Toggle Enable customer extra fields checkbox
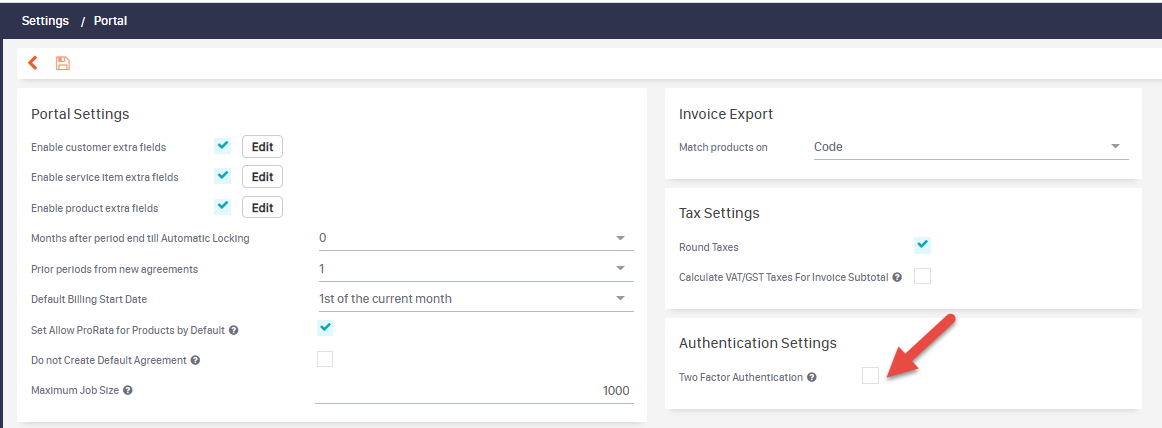The height and width of the screenshot is (428, 1162). (x=223, y=146)
